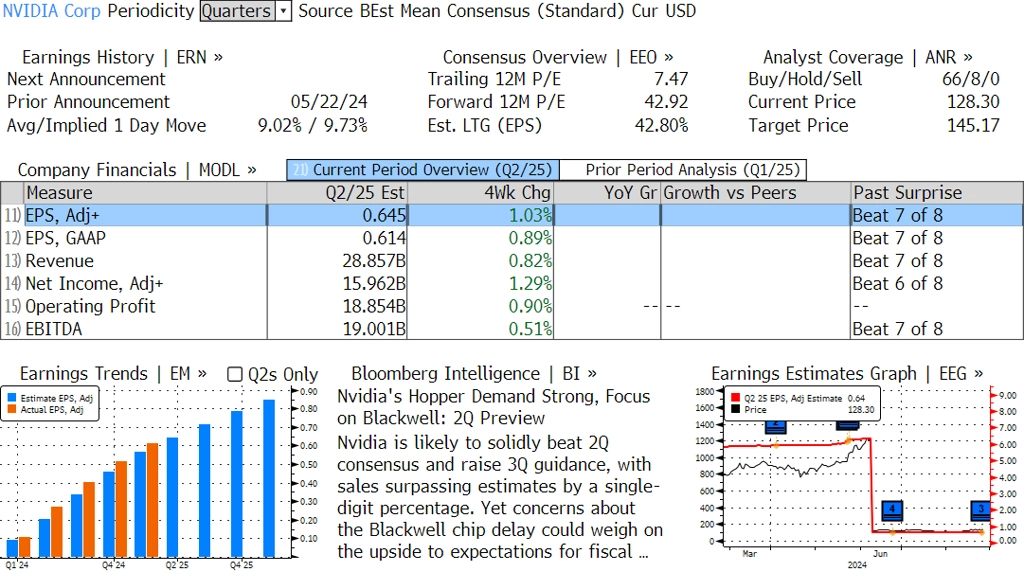Click the 145.17 target price value

(x=973, y=125)
